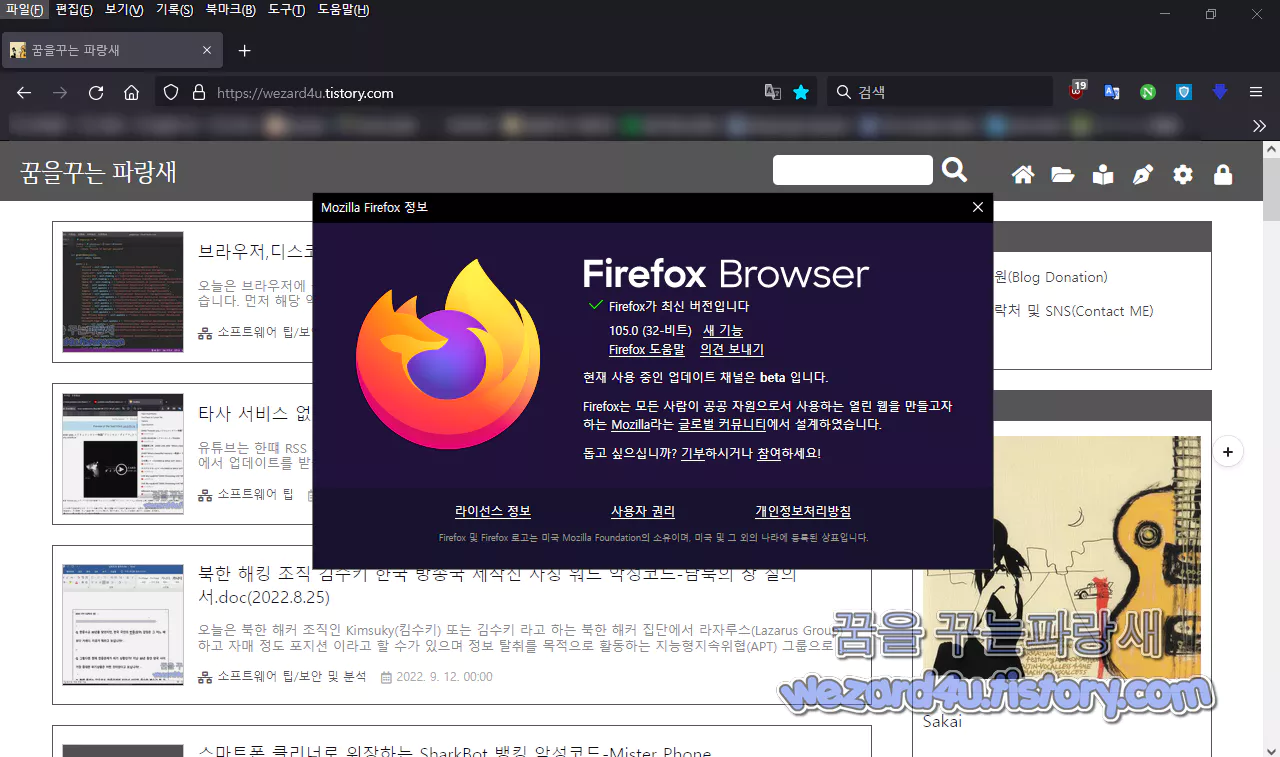Screen dimensions: 1280x757
Task: Open the YouTube RSS post thumbnail
Action: click(123, 454)
